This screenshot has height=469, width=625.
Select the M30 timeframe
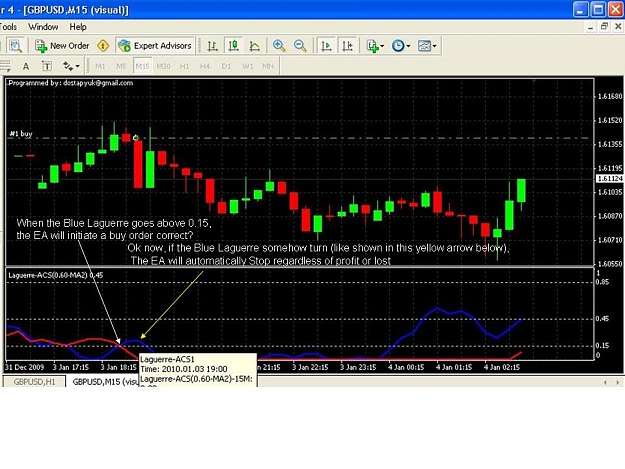[163, 66]
